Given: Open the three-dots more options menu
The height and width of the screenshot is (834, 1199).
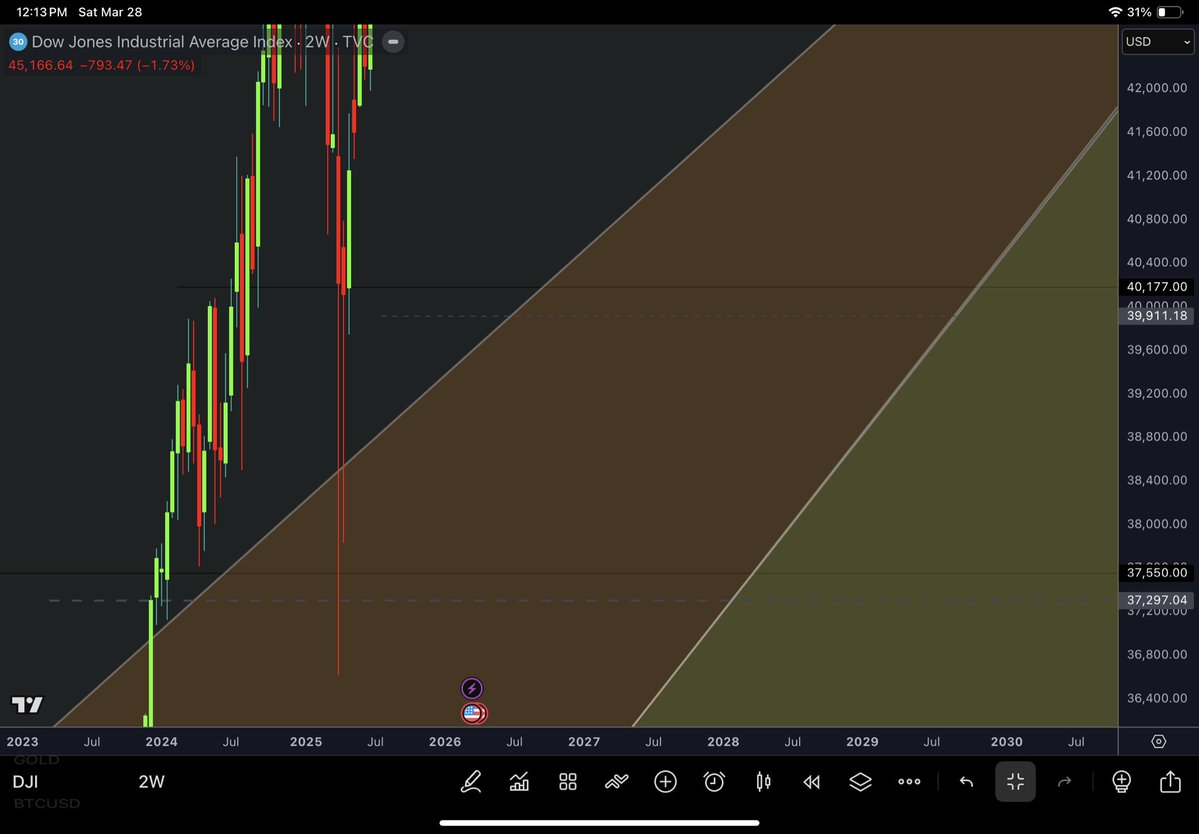Looking at the screenshot, I should click(x=909, y=781).
